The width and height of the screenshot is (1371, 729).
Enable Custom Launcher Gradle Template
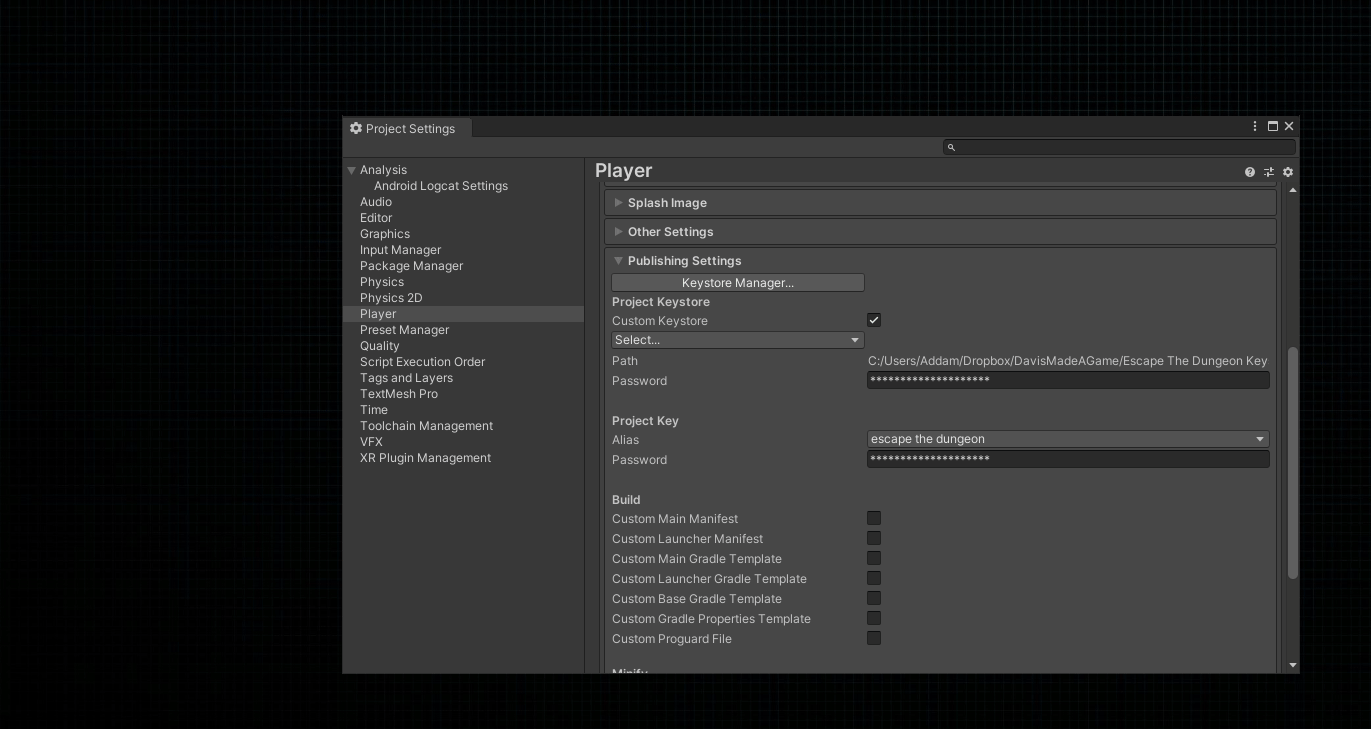point(874,578)
